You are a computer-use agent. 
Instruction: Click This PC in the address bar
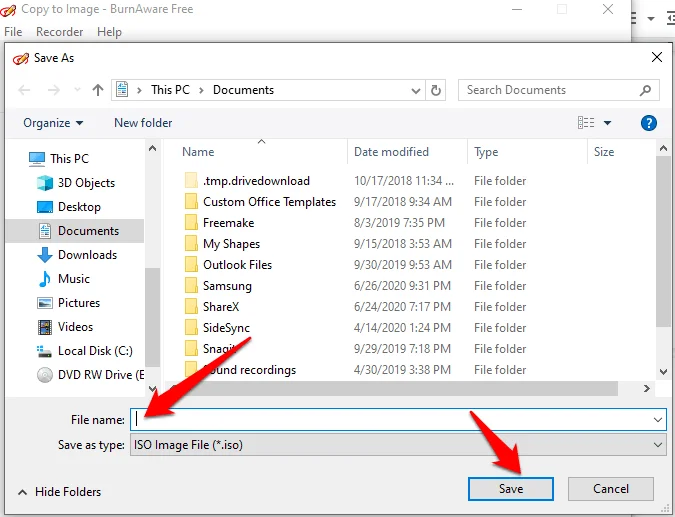pyautogui.click(x=170, y=90)
